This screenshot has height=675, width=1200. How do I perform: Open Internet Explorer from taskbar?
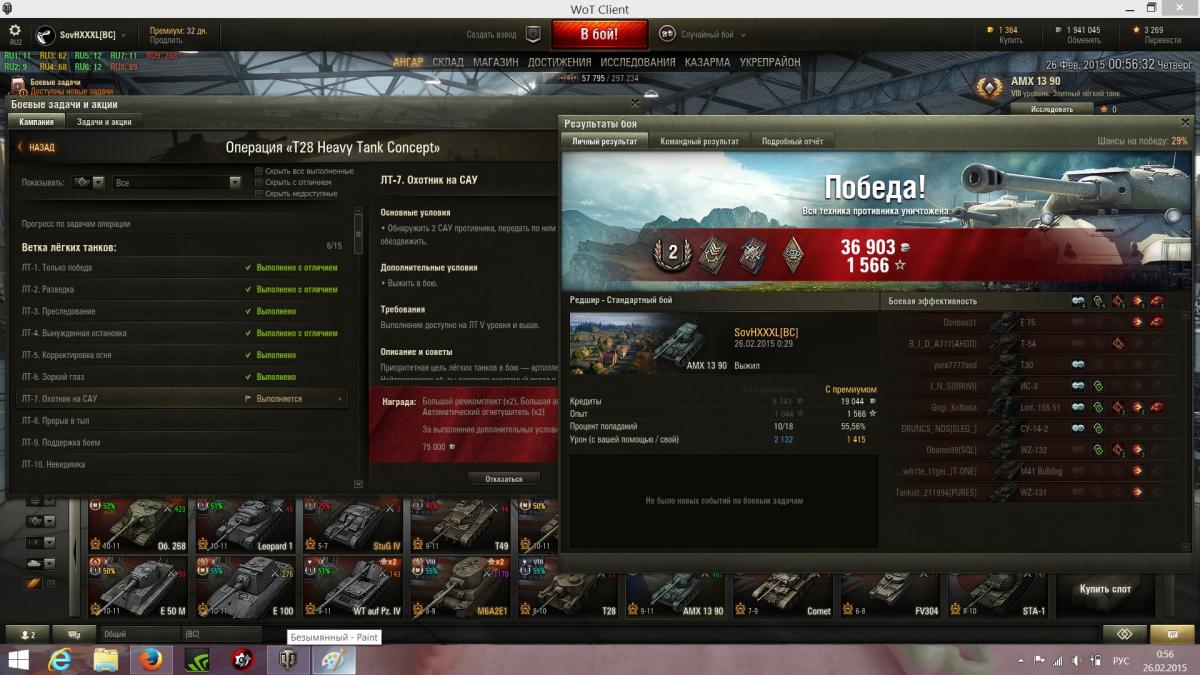point(60,660)
